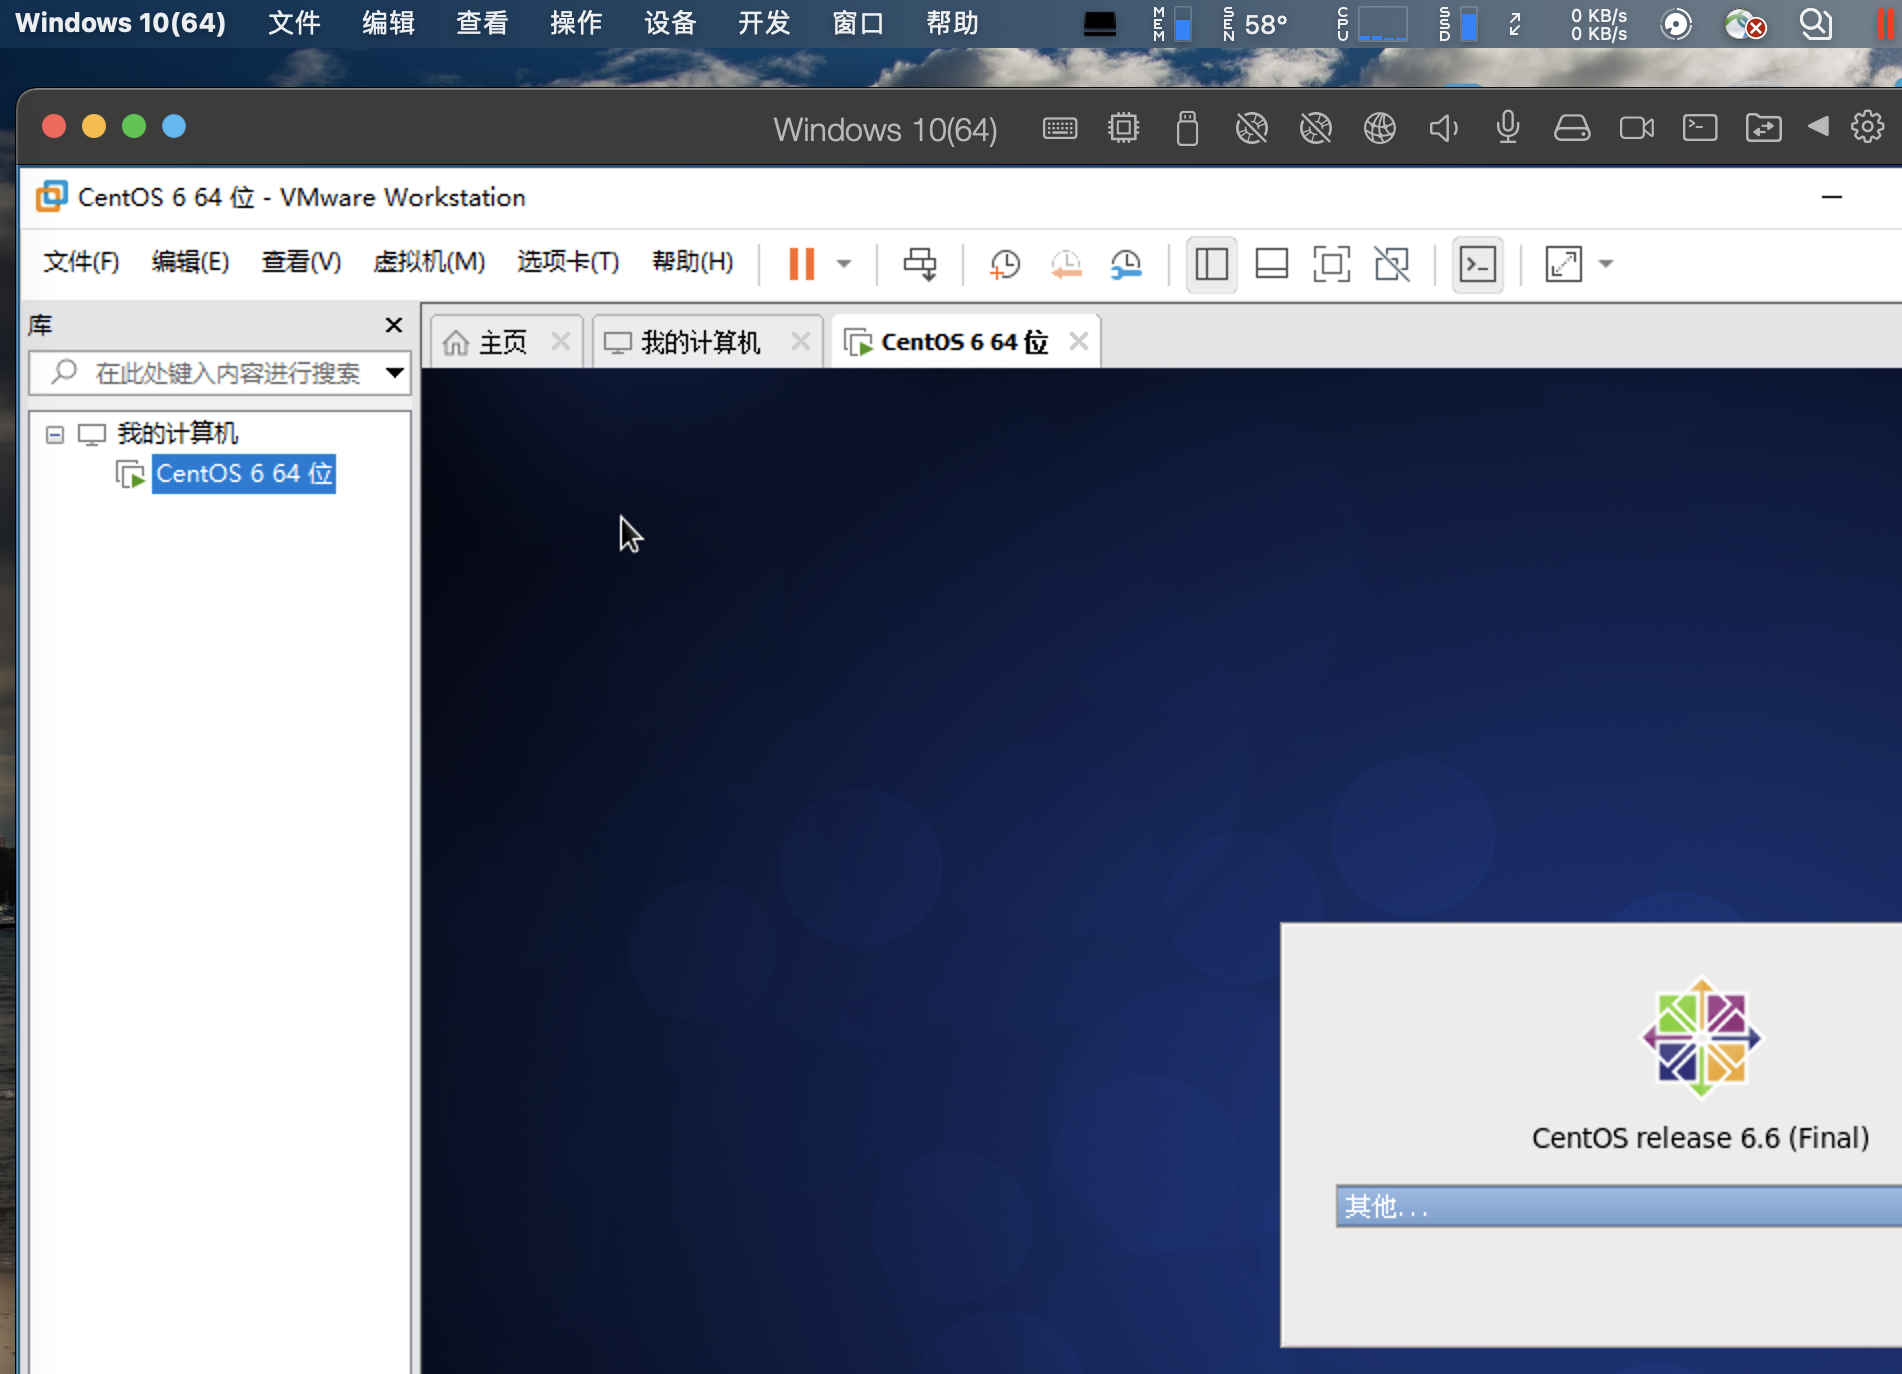Click the first crossed-circle icon in title bar

coord(1251,128)
